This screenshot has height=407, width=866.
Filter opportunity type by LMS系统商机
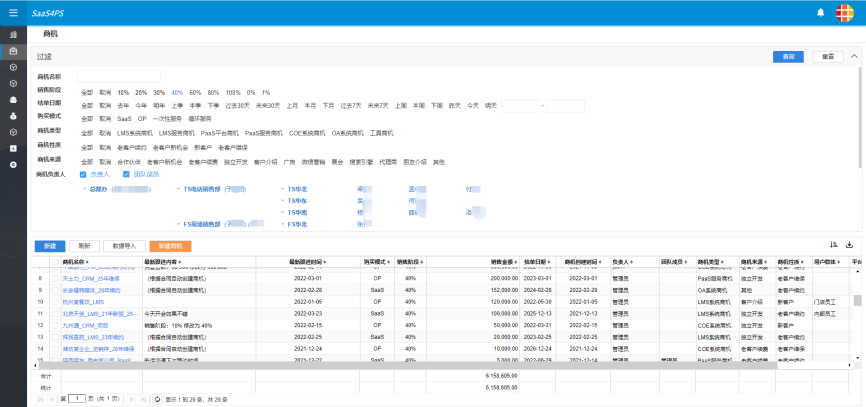tap(134, 133)
